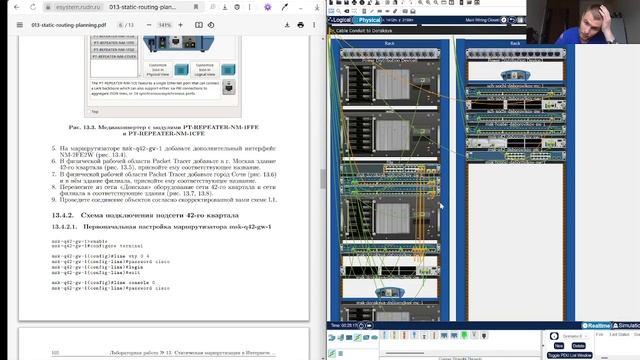Select Network Devices category in device panel

click(332, 338)
